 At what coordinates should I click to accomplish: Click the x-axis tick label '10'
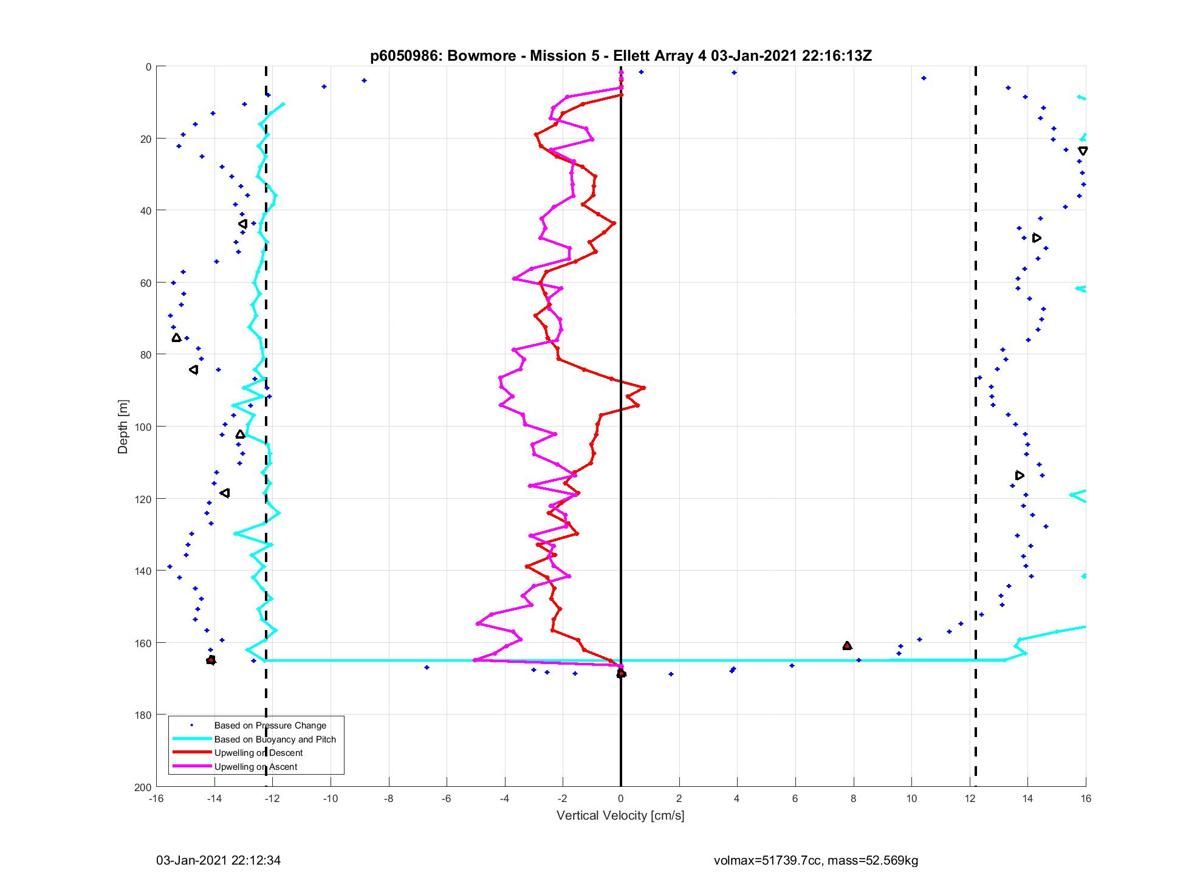tap(911, 799)
